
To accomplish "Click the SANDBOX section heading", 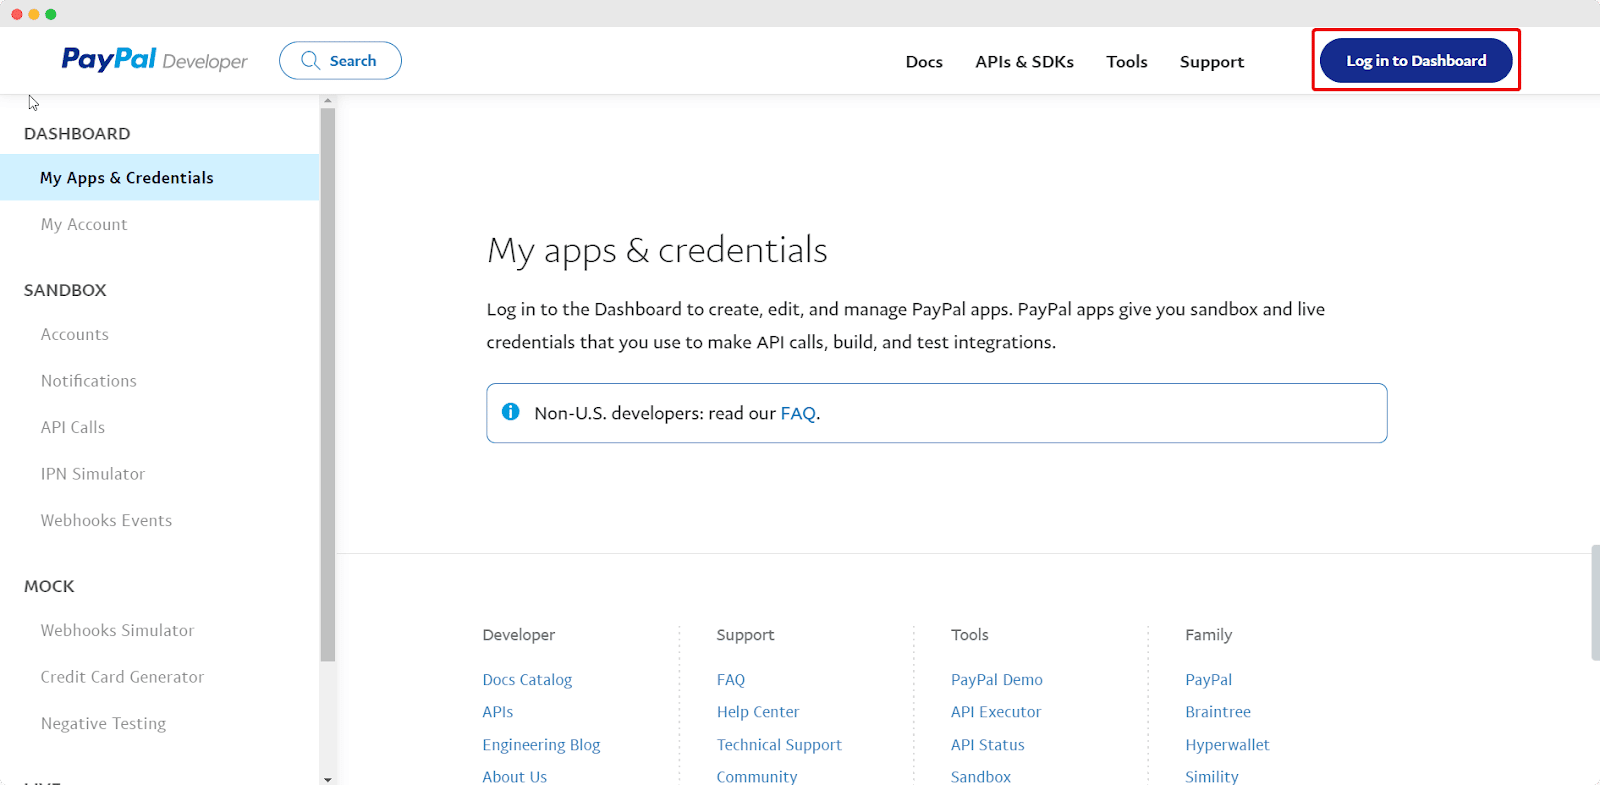I will click(65, 290).
